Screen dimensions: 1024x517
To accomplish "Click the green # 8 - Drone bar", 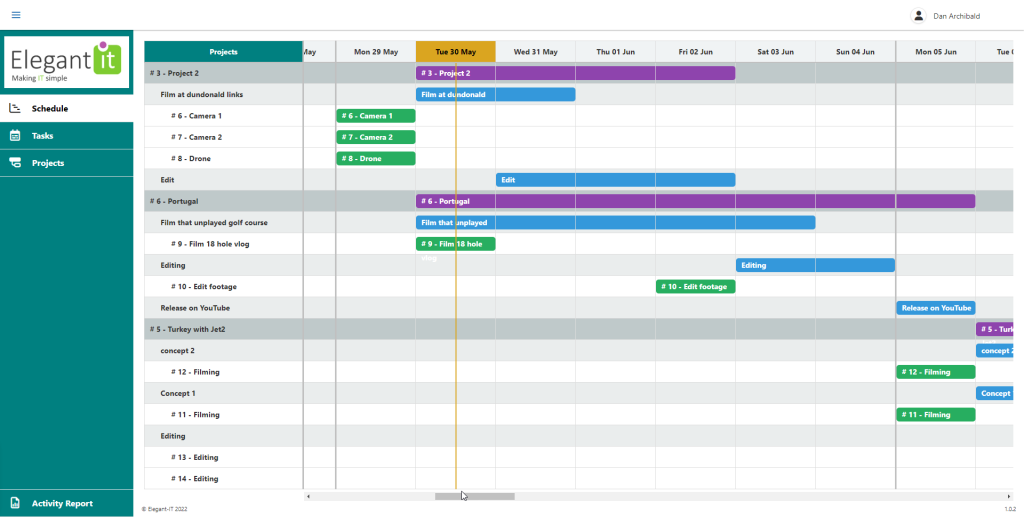I will (376, 159).
